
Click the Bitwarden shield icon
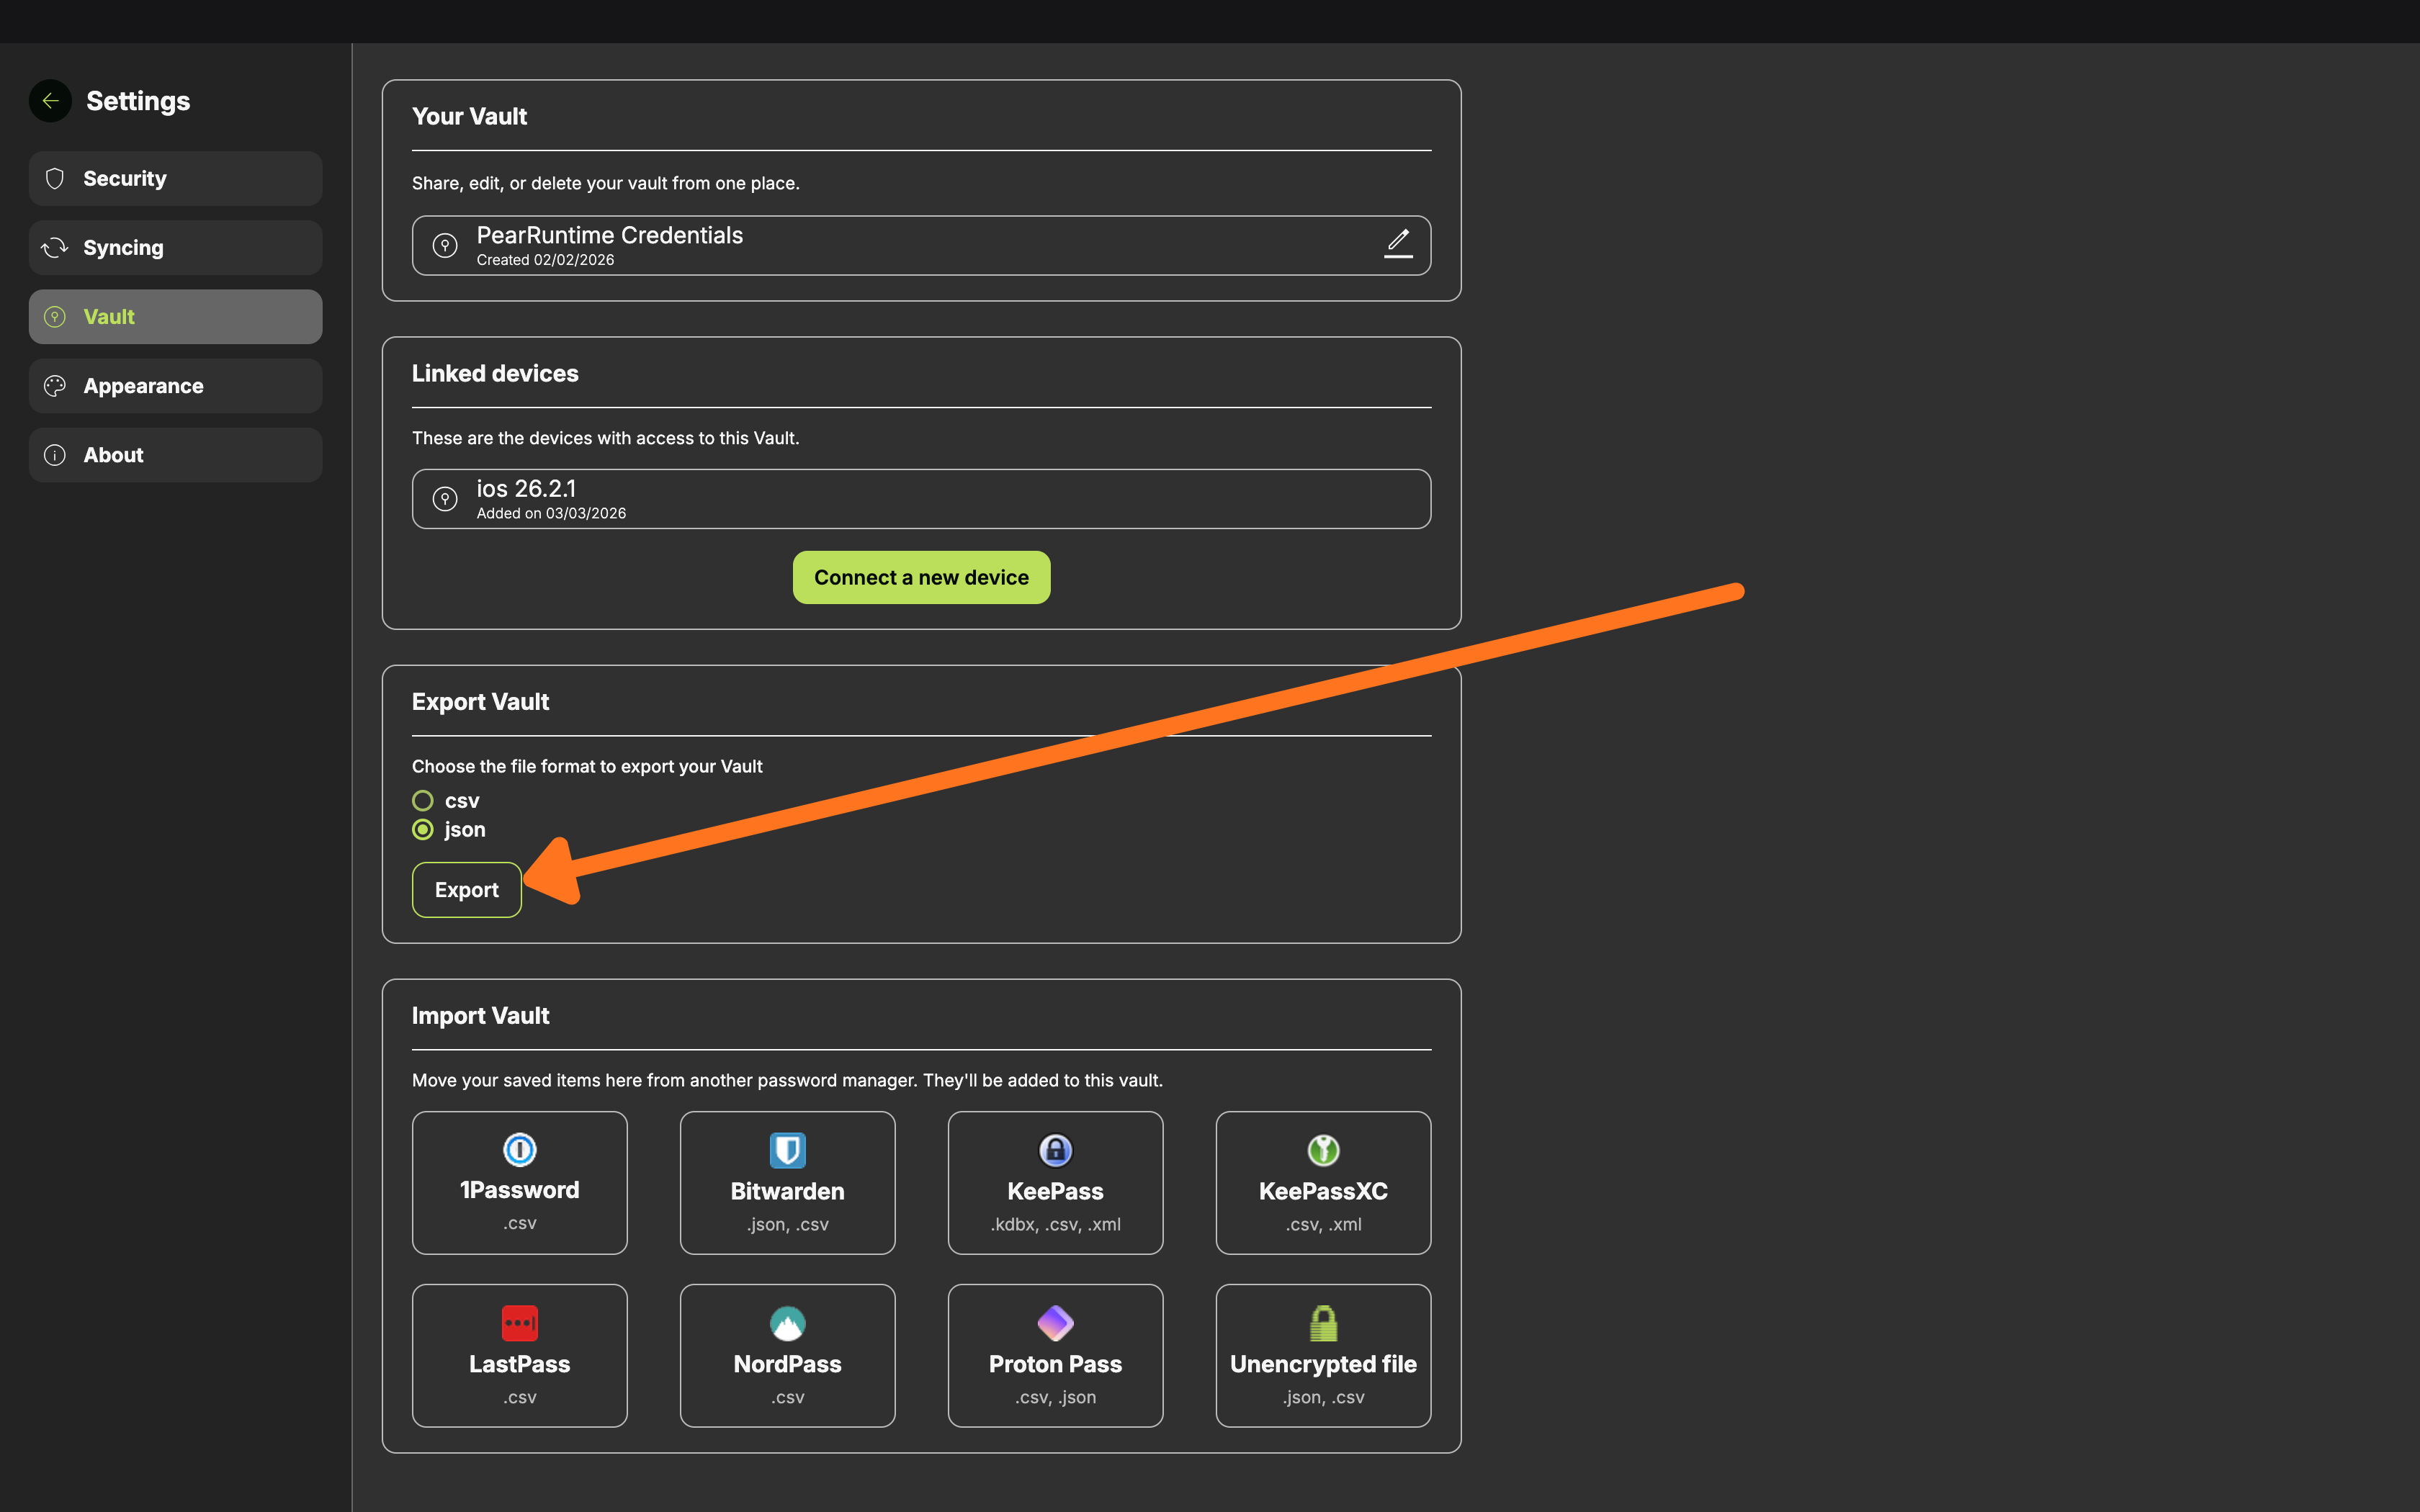(x=787, y=1150)
